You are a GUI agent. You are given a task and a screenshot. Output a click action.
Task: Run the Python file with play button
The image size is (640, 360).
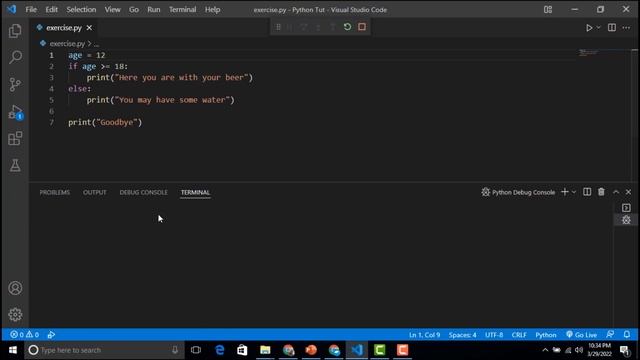point(589,28)
